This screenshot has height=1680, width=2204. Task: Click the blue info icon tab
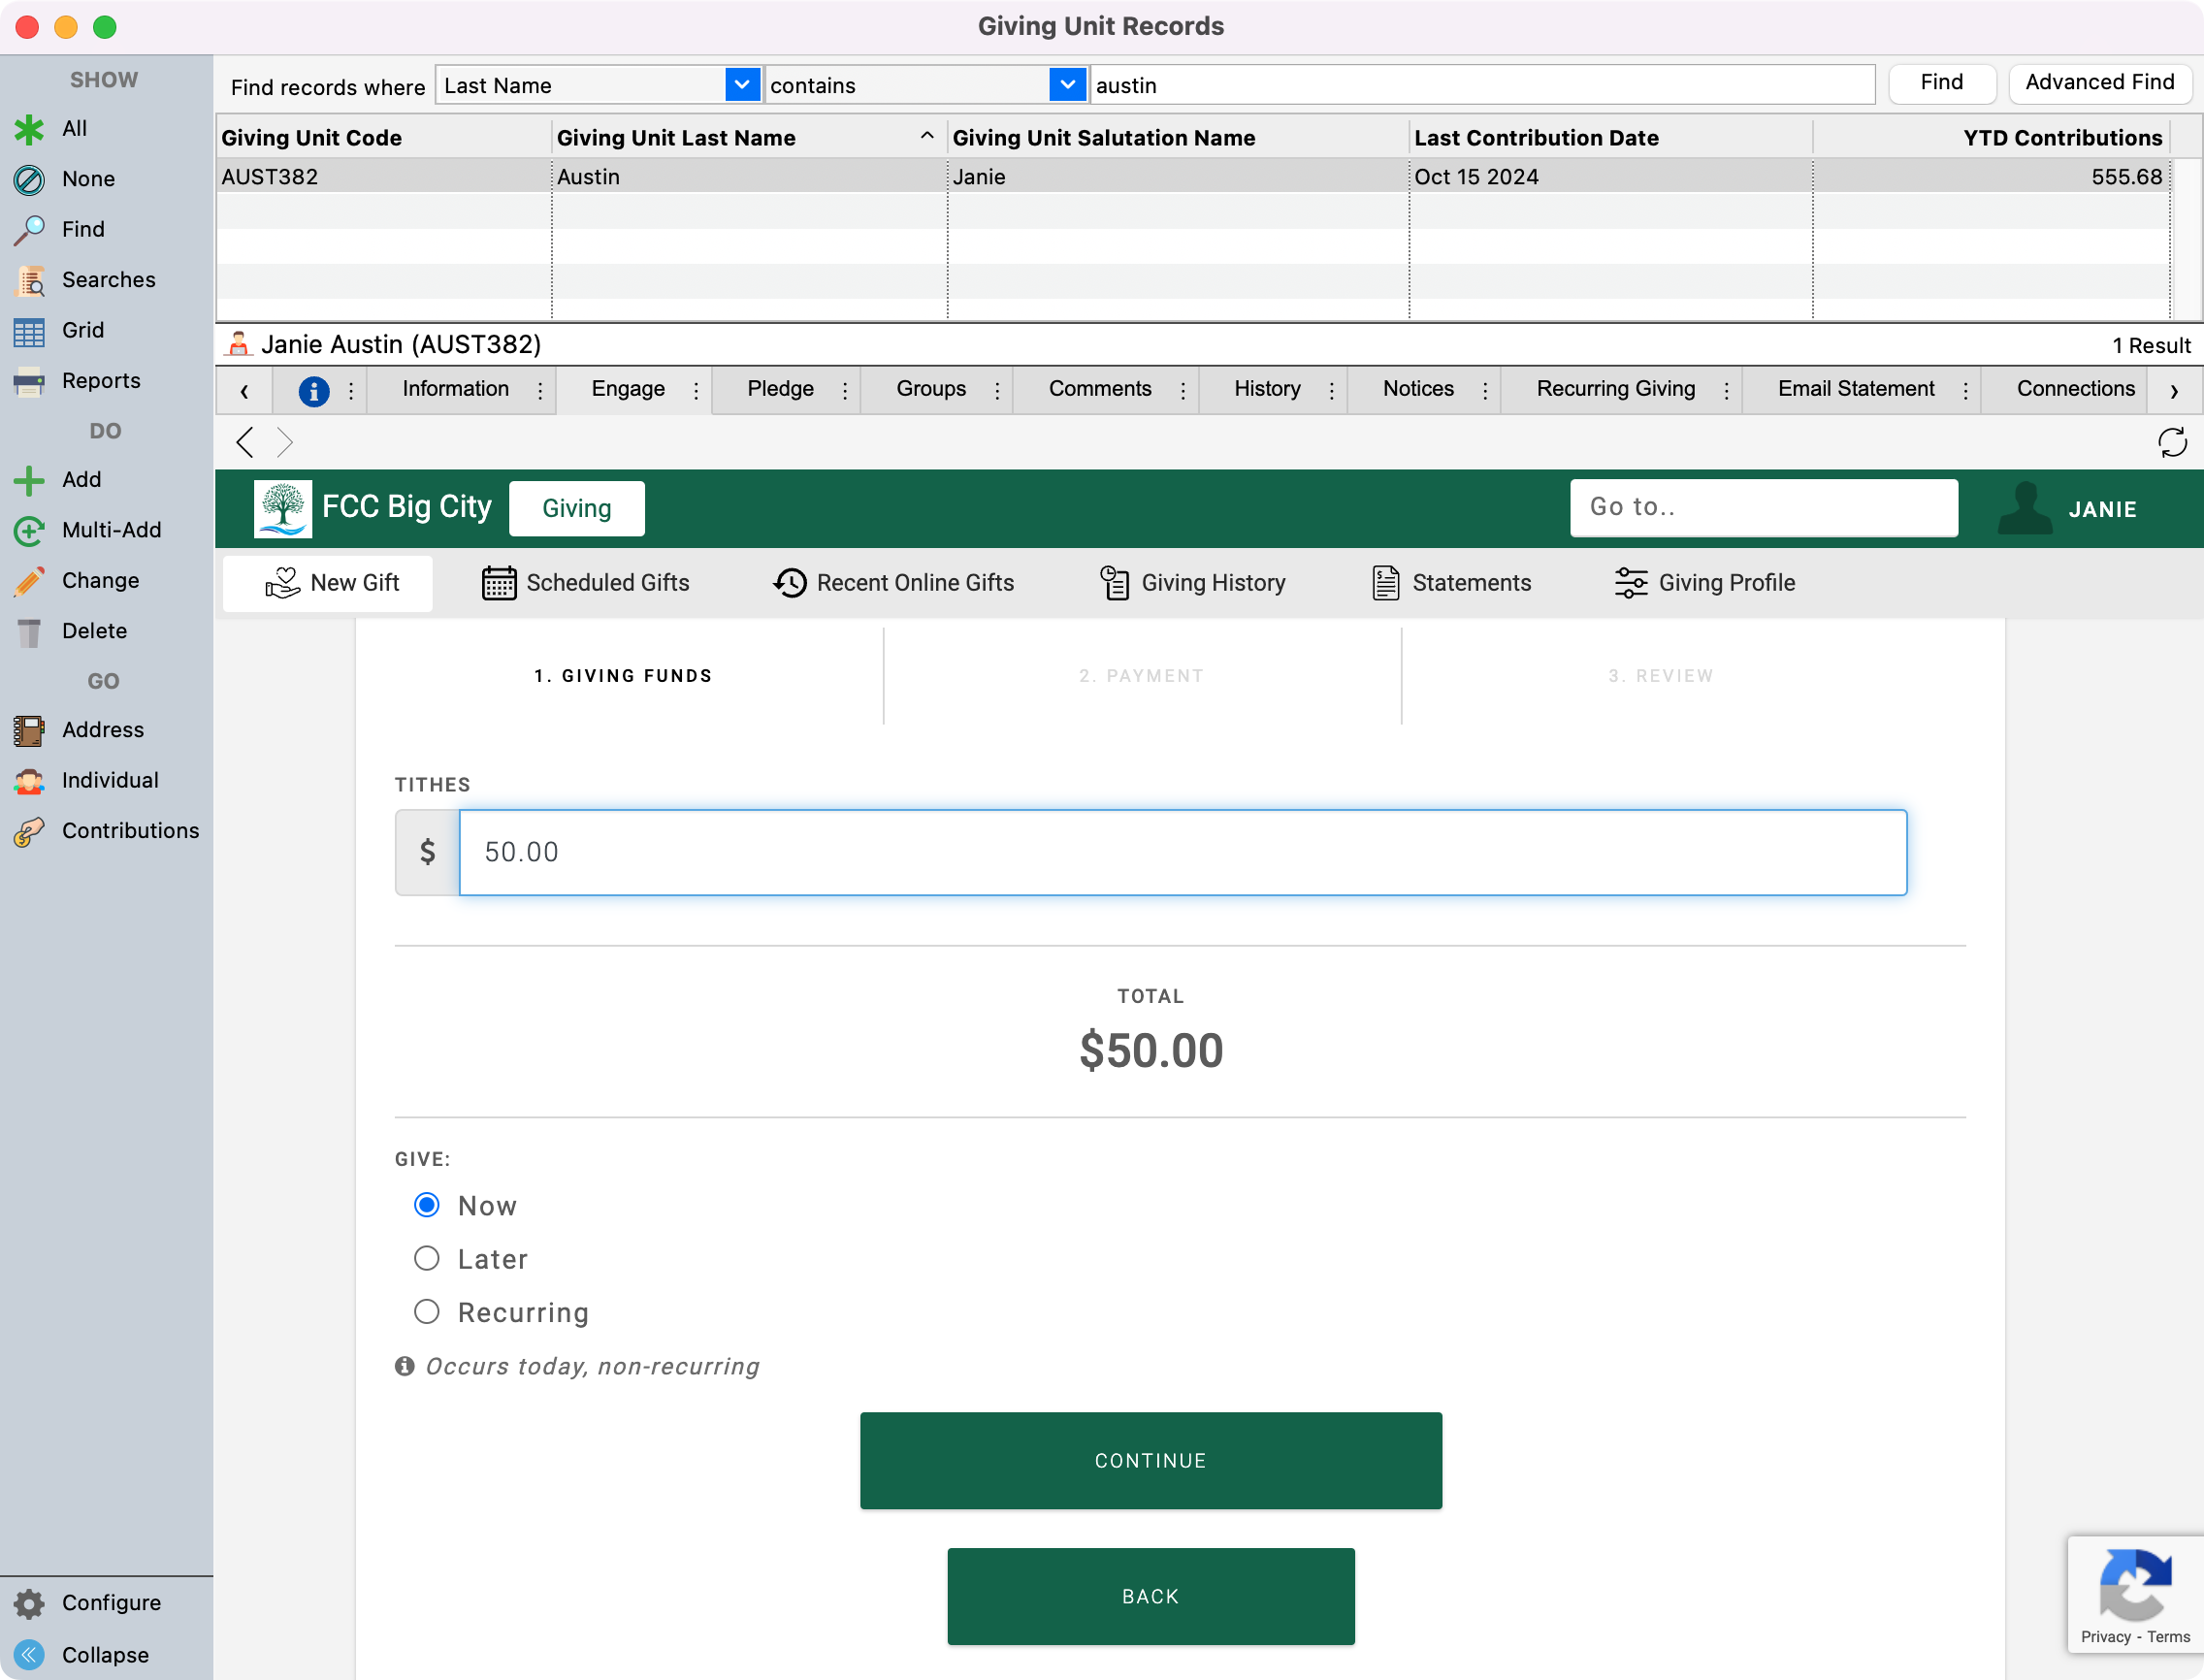(314, 391)
